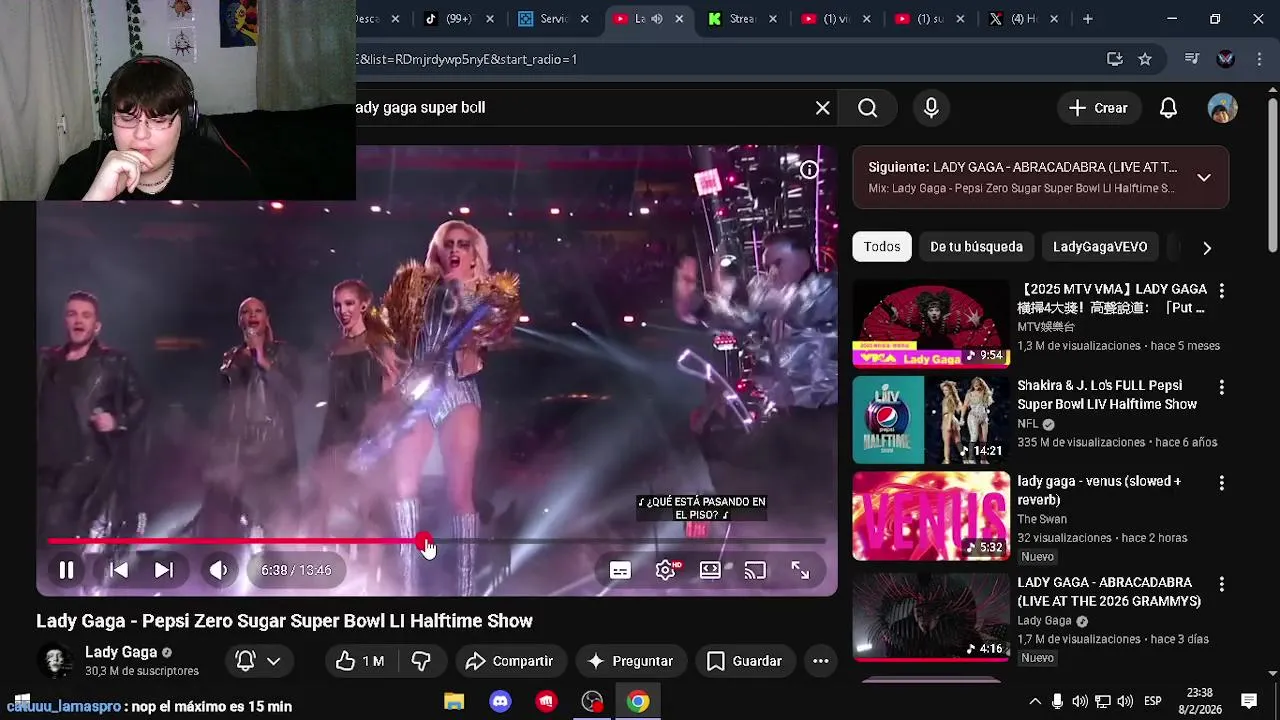Open Chrome's three-dot menu
Viewport: 1280px width, 720px height.
click(1258, 59)
